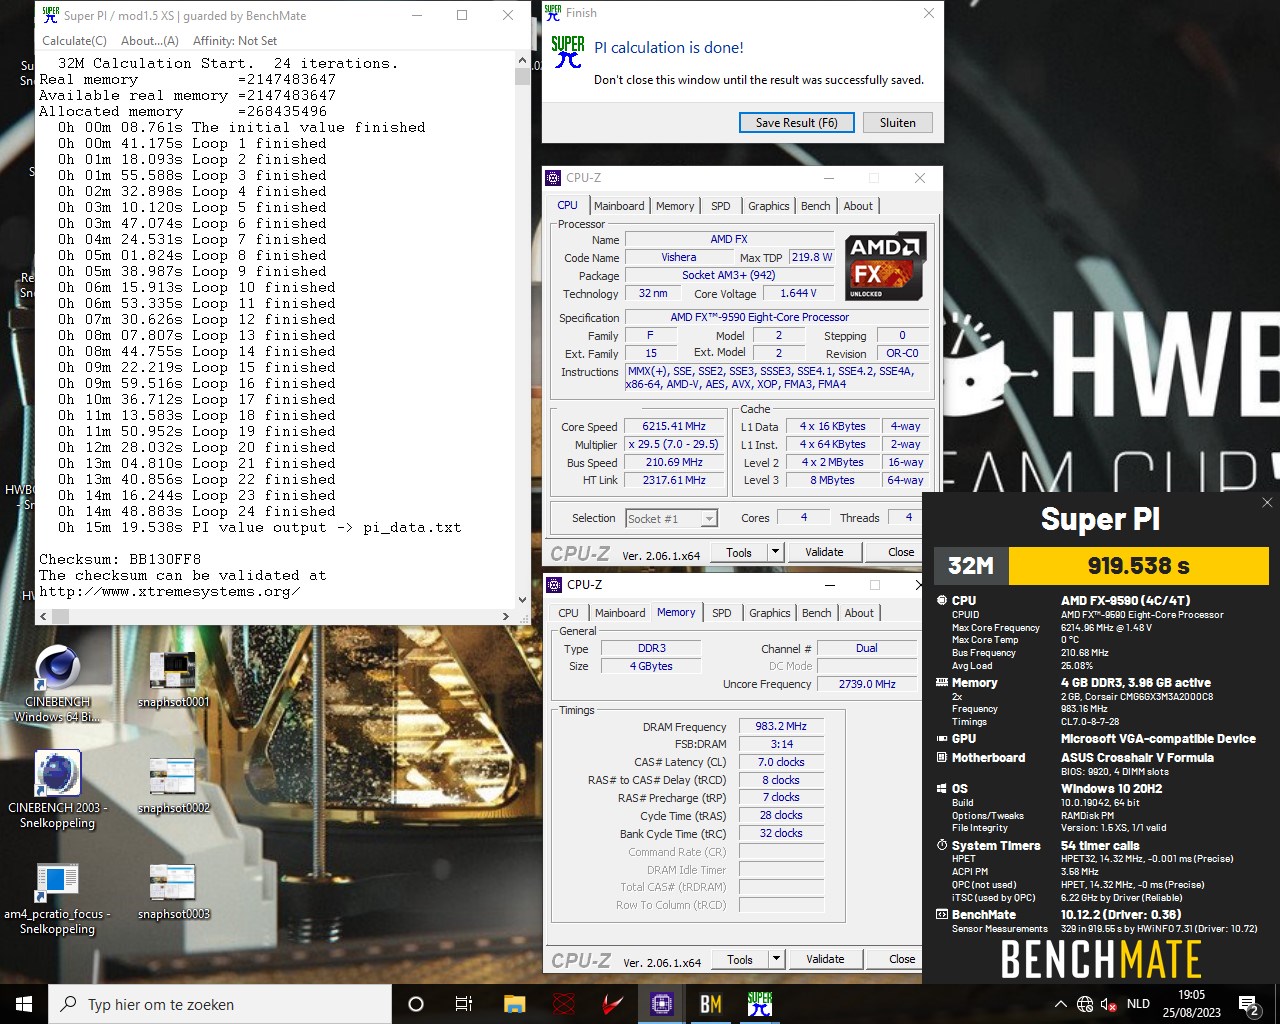The image size is (1280, 1024).
Task: Select Bench tab in upper CPU-Z
Action: tap(815, 206)
